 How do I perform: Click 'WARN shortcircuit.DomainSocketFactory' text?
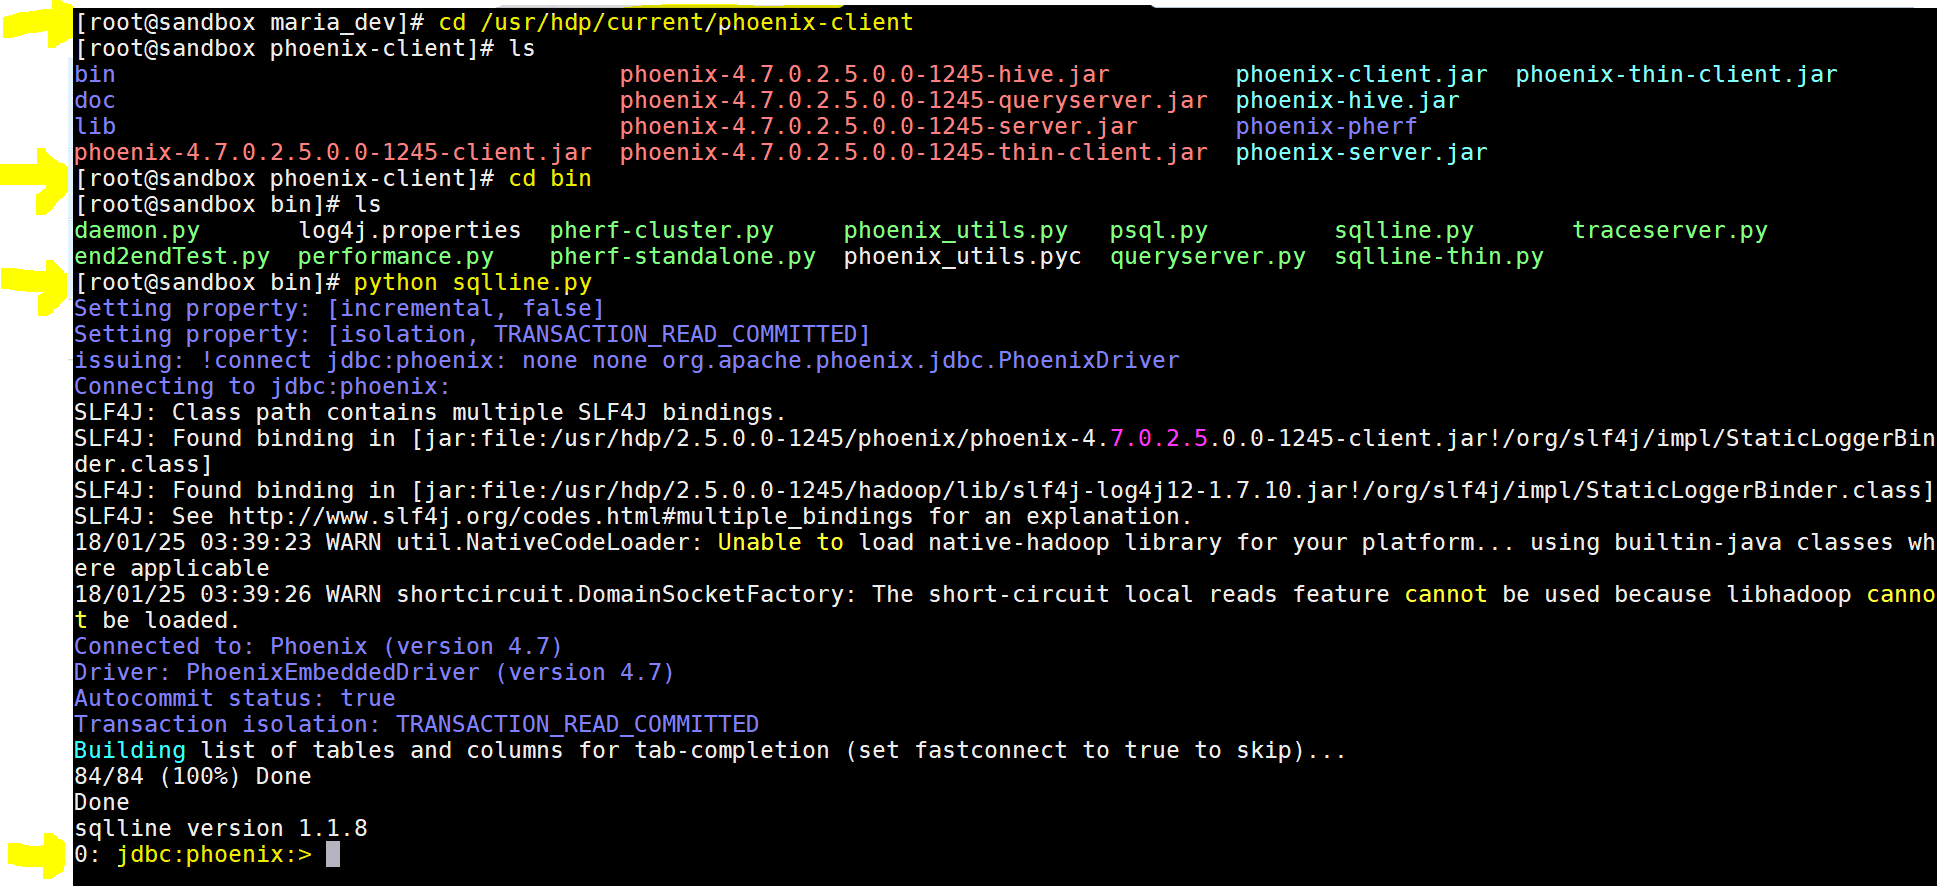[x=592, y=595]
